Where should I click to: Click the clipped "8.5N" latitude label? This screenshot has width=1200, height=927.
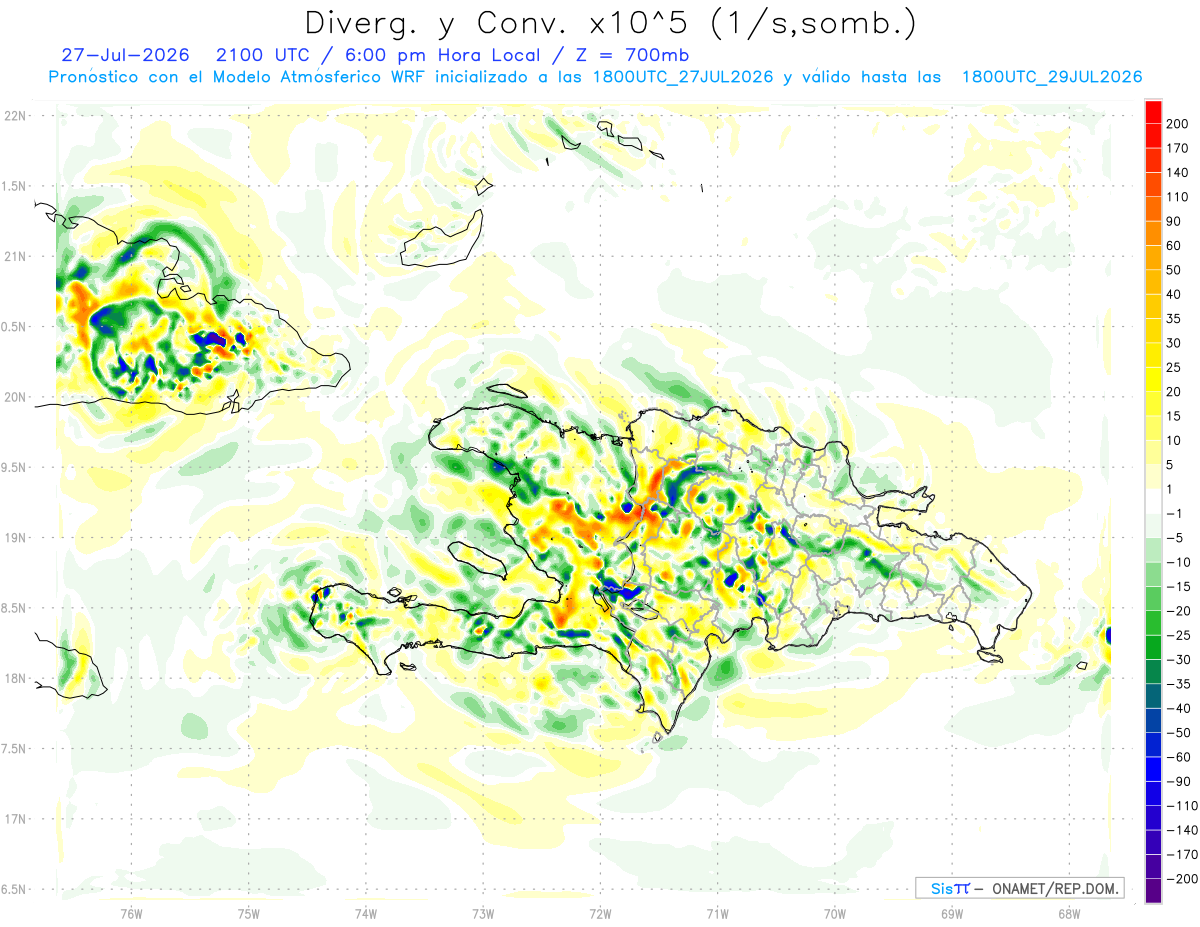point(13,608)
